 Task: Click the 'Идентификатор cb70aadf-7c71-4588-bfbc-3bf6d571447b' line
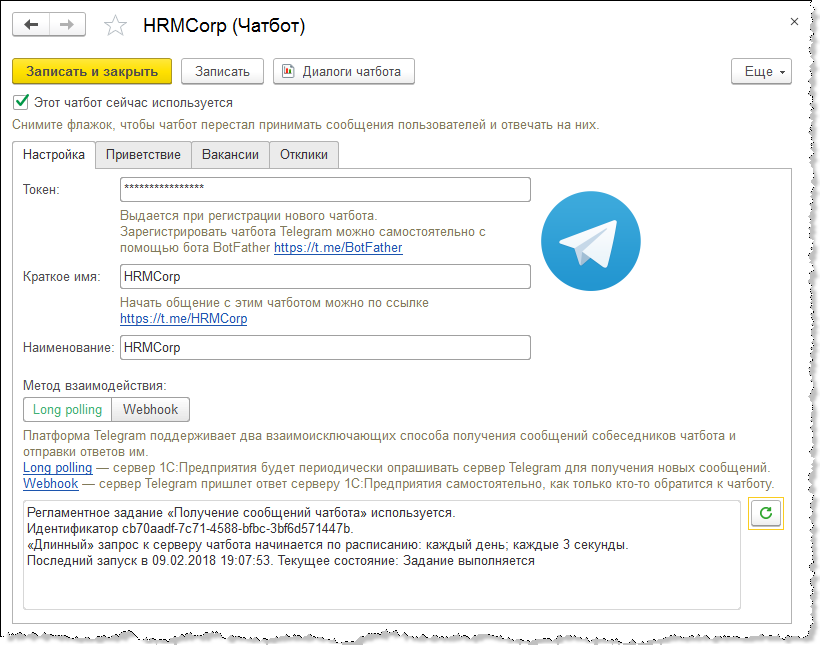point(190,529)
